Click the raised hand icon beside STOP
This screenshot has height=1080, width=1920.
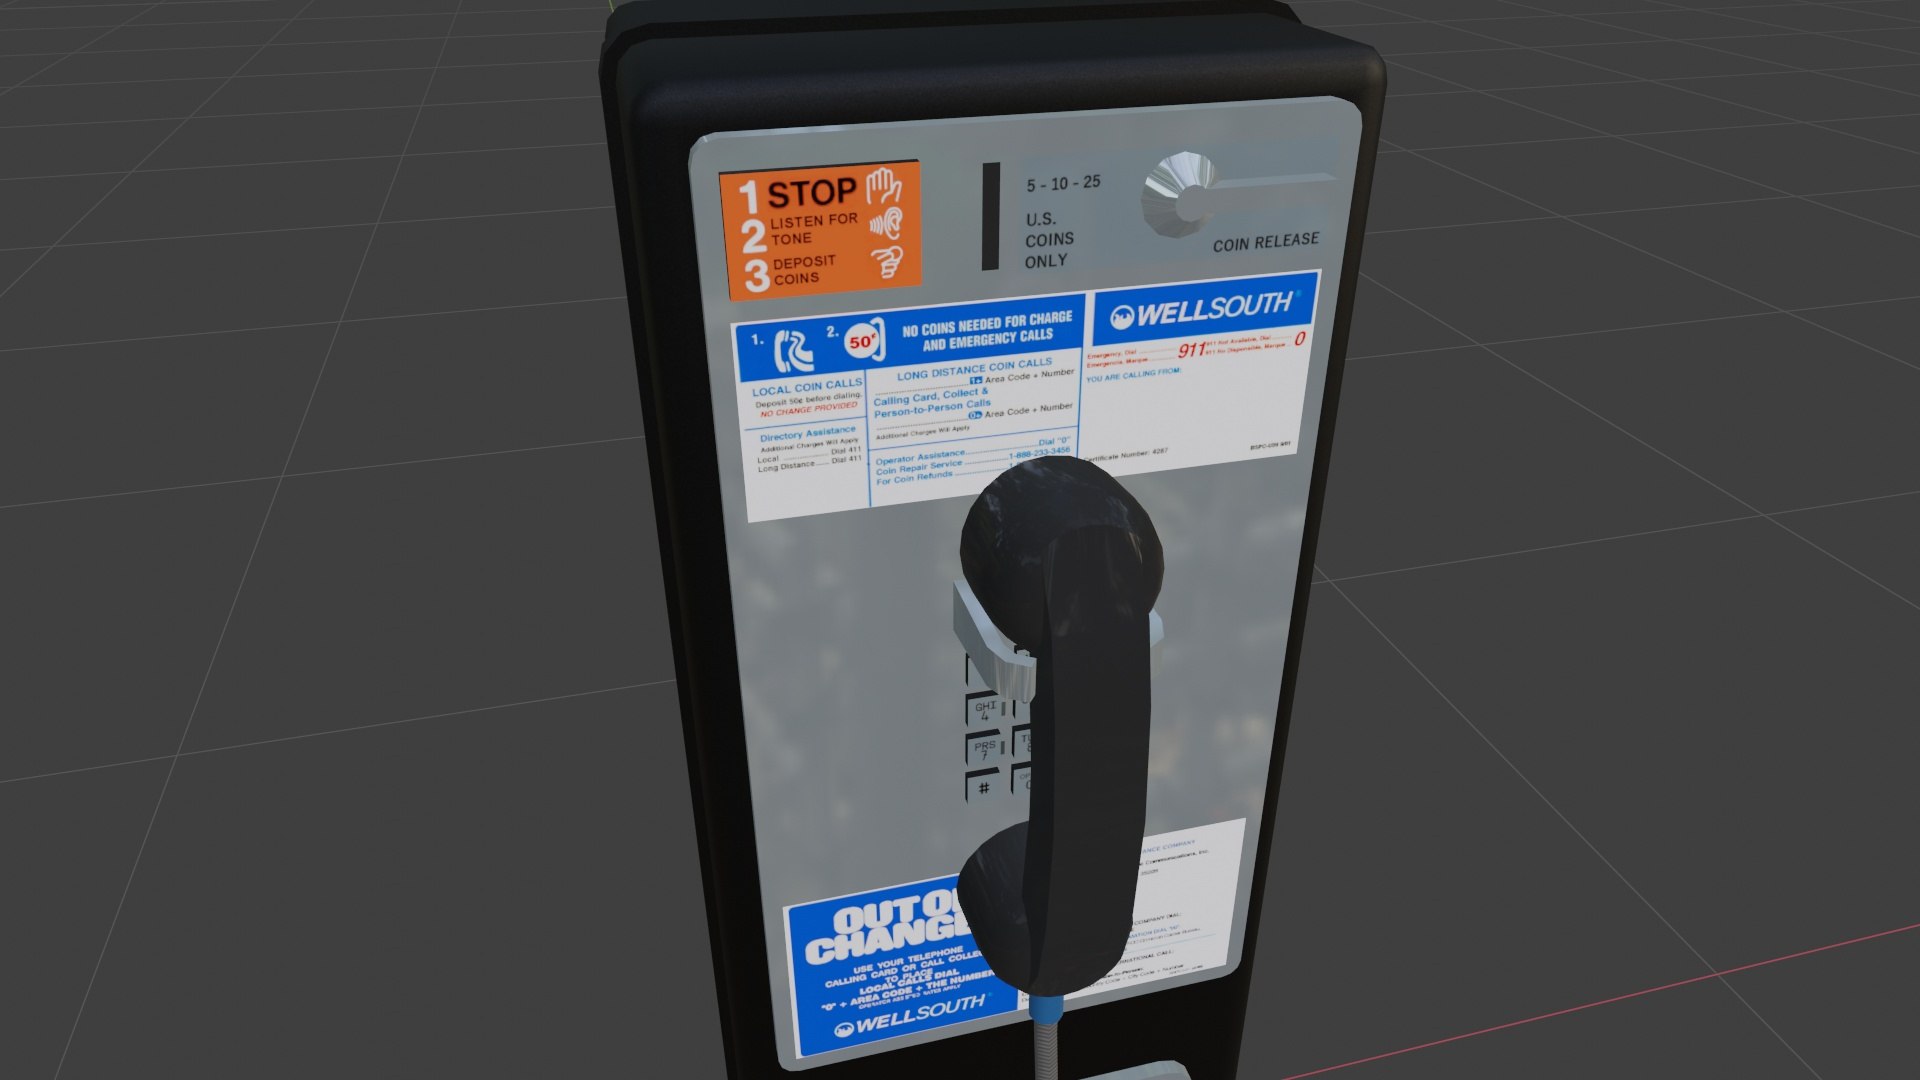pos(885,185)
